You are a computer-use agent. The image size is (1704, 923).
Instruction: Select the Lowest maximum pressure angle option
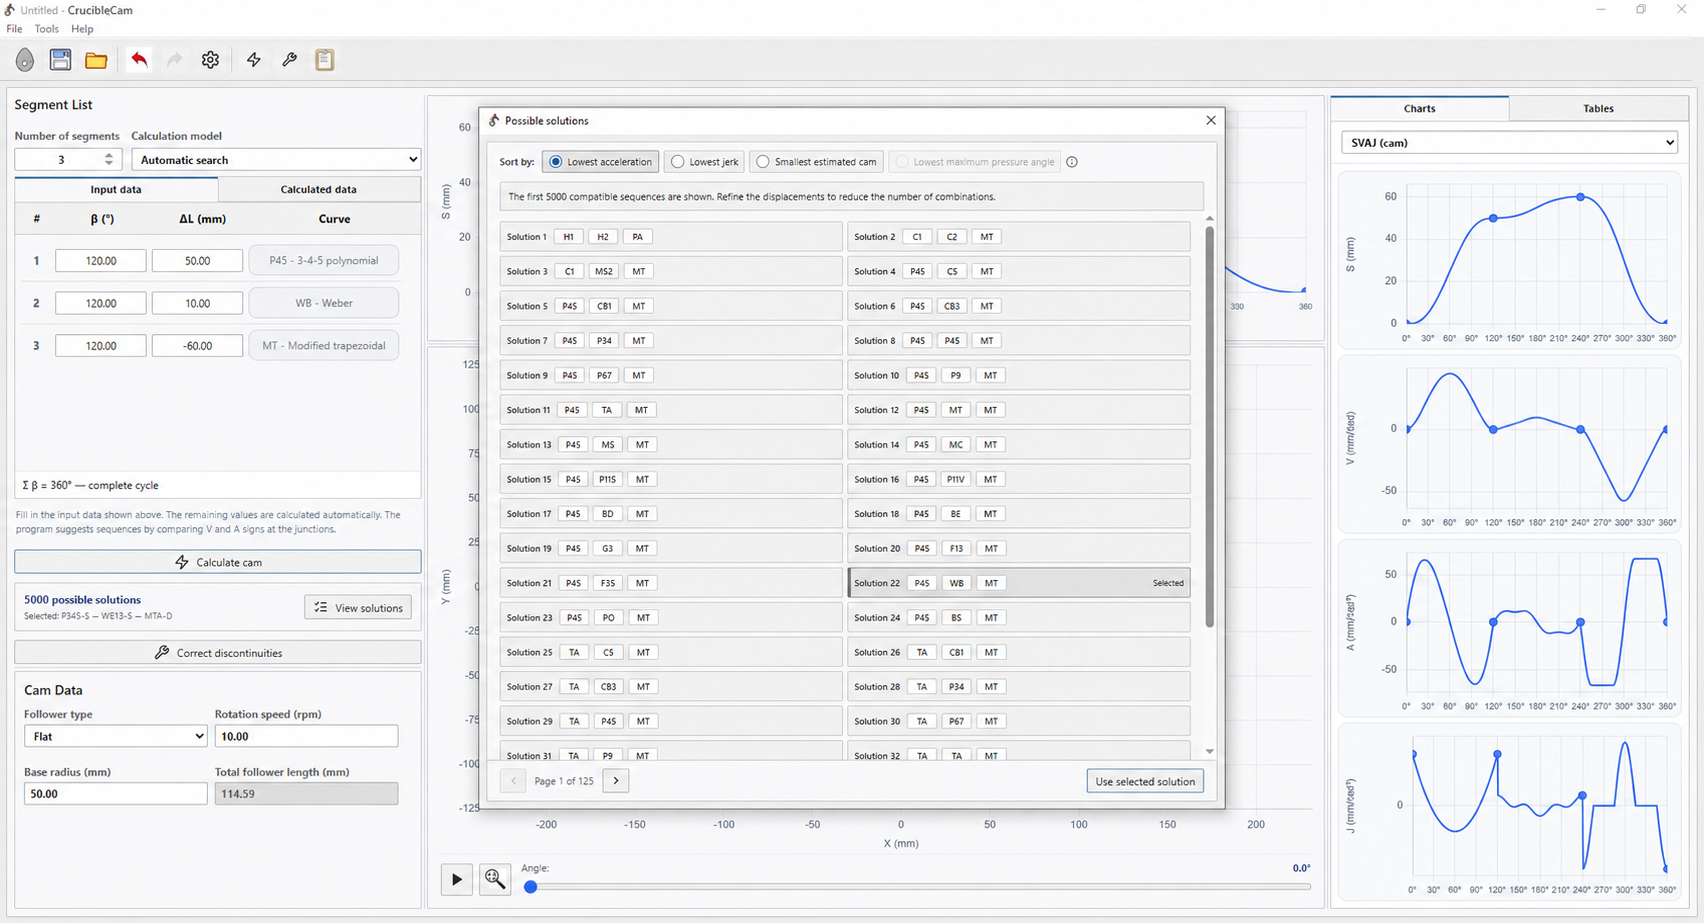(975, 162)
